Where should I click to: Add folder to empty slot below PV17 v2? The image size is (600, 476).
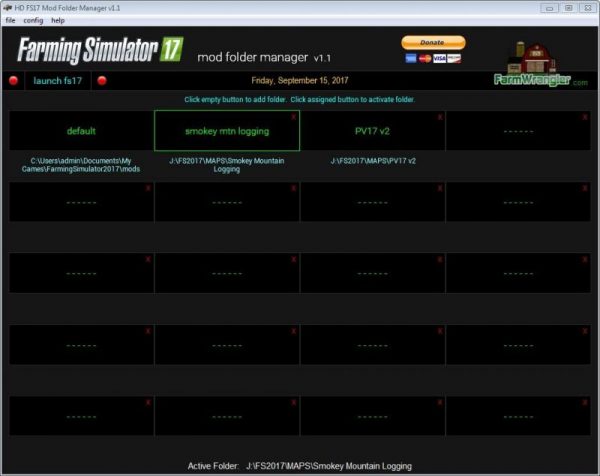tap(372, 202)
